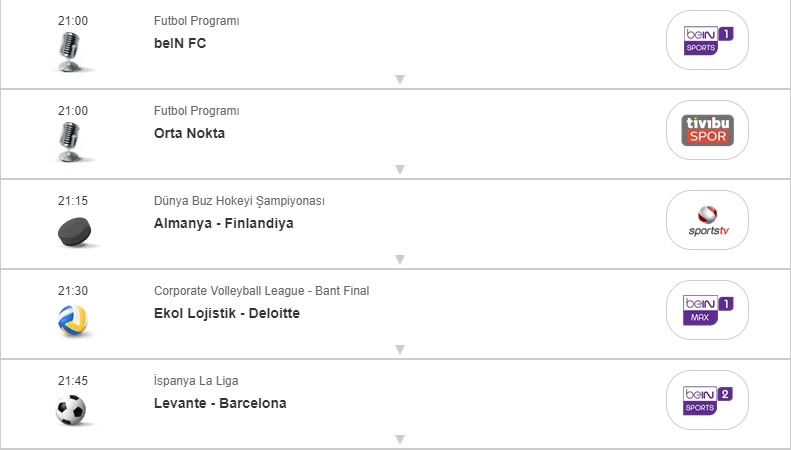The height and width of the screenshot is (450, 791).
Task: Select the Orta Nokta program title
Action: 189,133
